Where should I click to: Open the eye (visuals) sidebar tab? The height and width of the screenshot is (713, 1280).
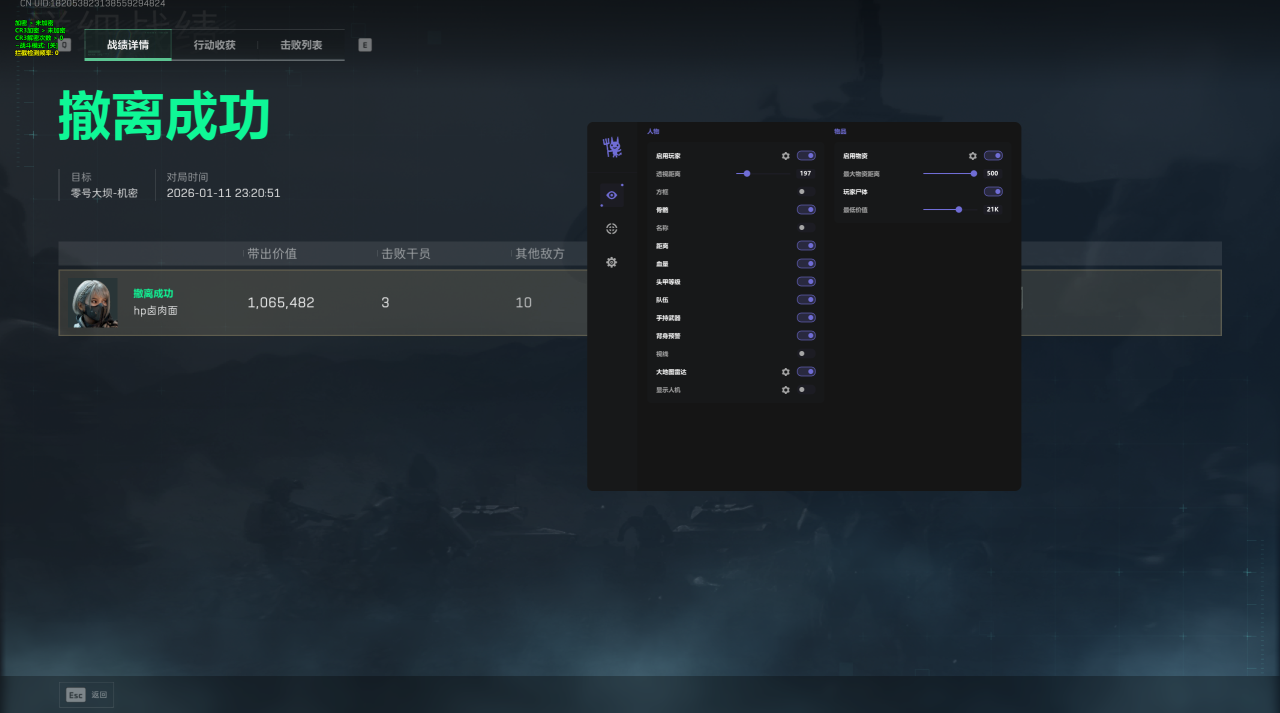point(612,195)
